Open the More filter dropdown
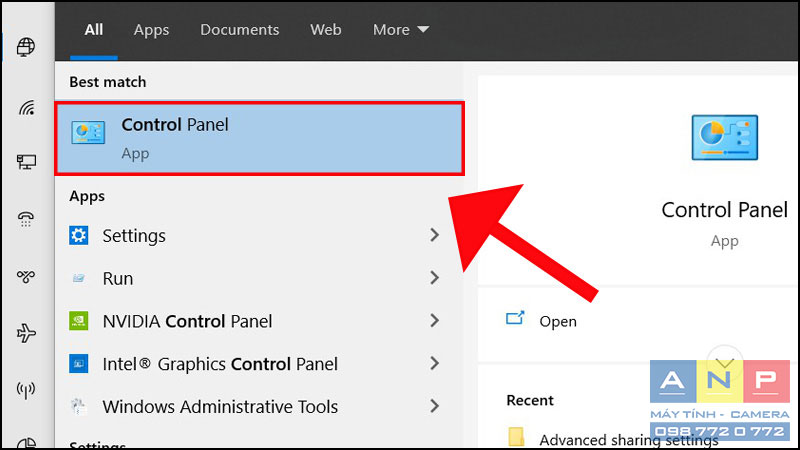The height and width of the screenshot is (450, 800). pos(401,30)
